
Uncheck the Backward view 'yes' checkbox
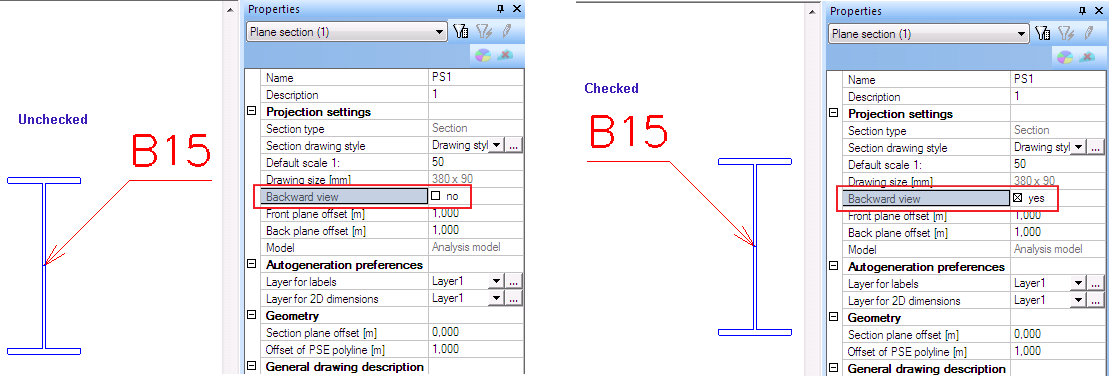pyautogui.click(x=1017, y=198)
